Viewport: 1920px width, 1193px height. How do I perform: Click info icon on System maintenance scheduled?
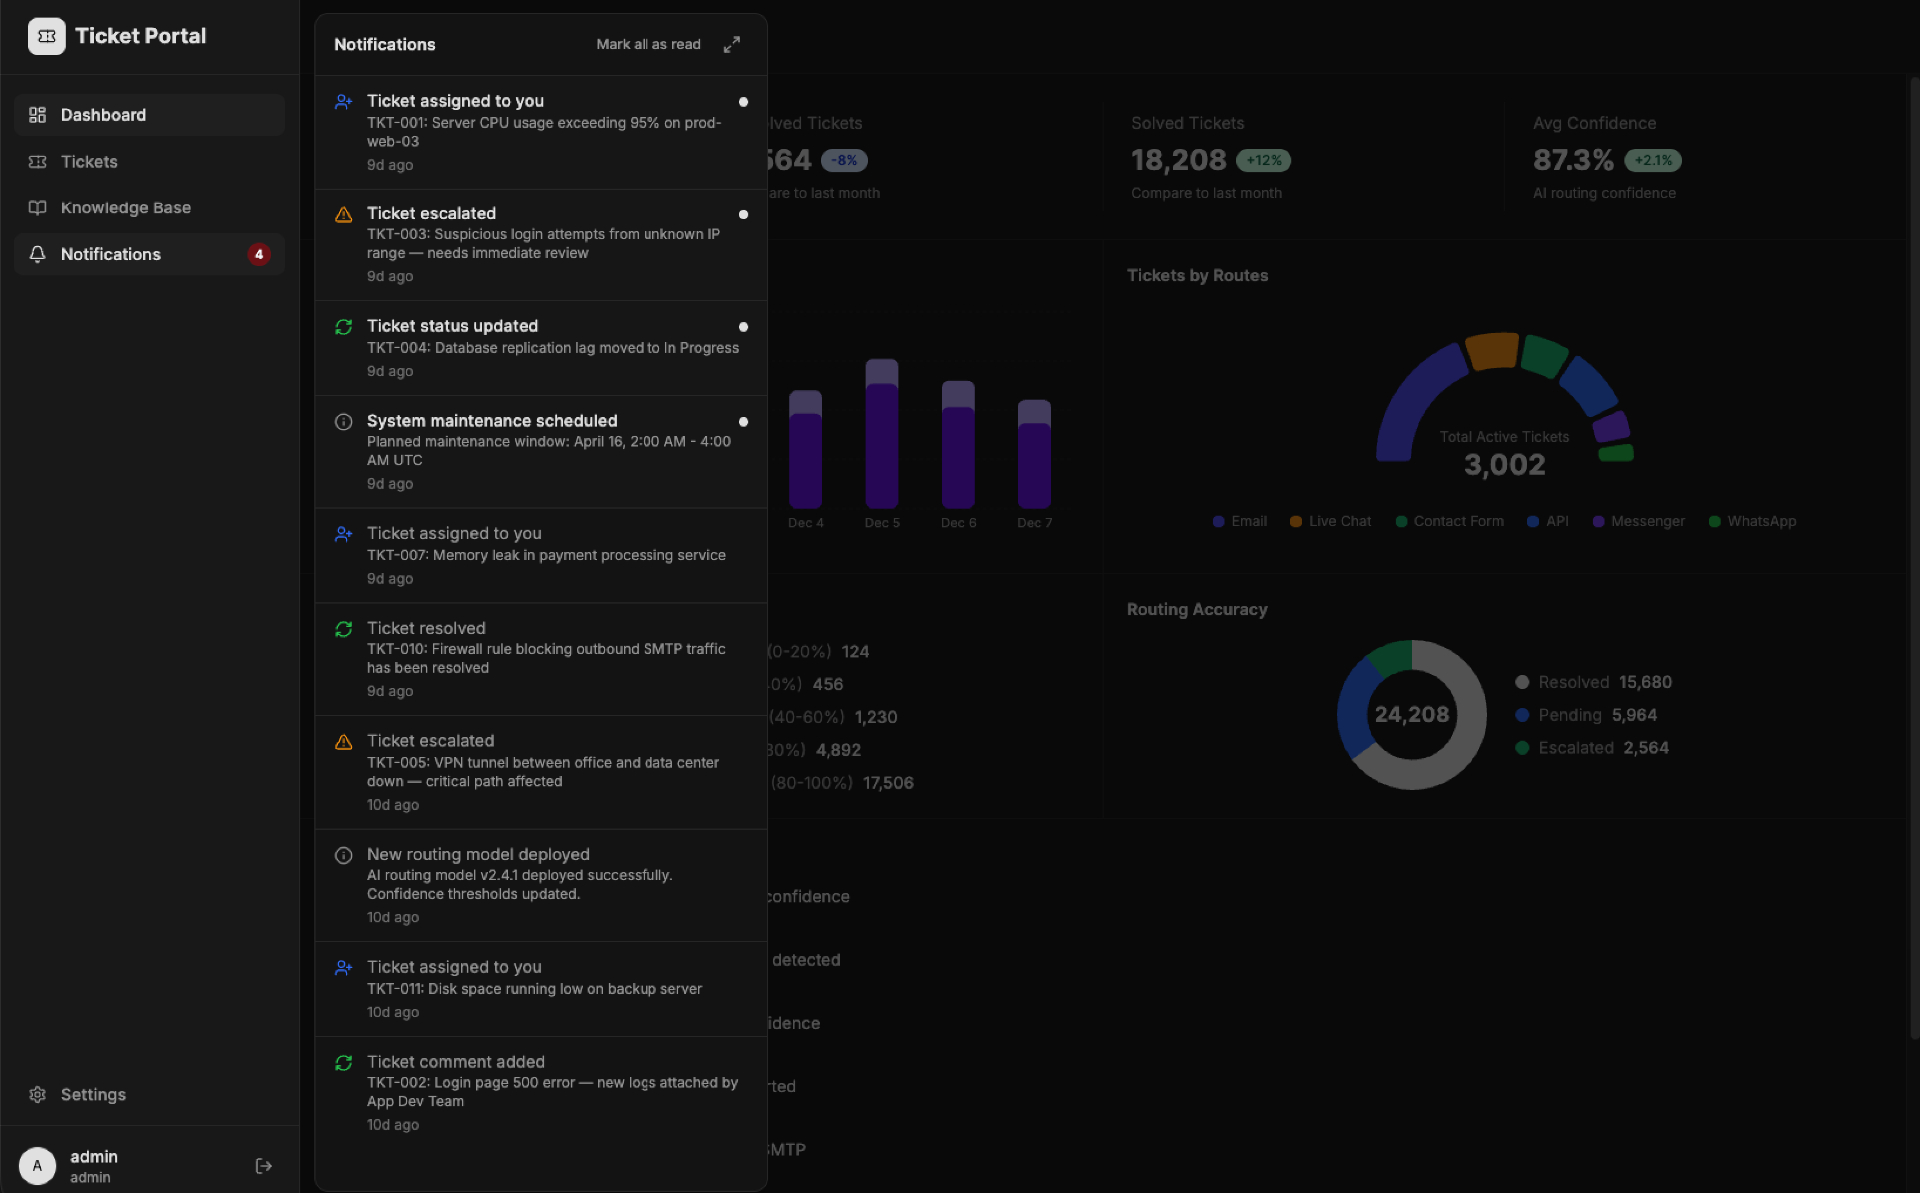click(343, 422)
